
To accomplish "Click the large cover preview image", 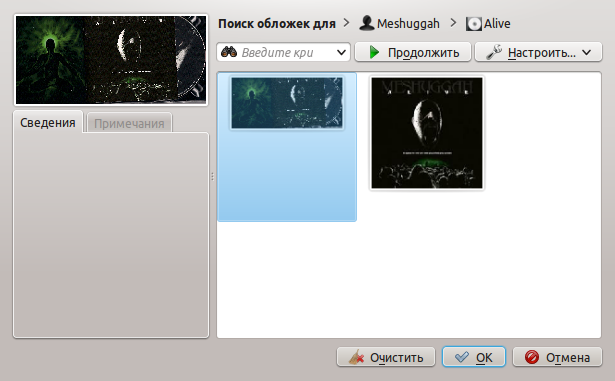I will [111, 60].
